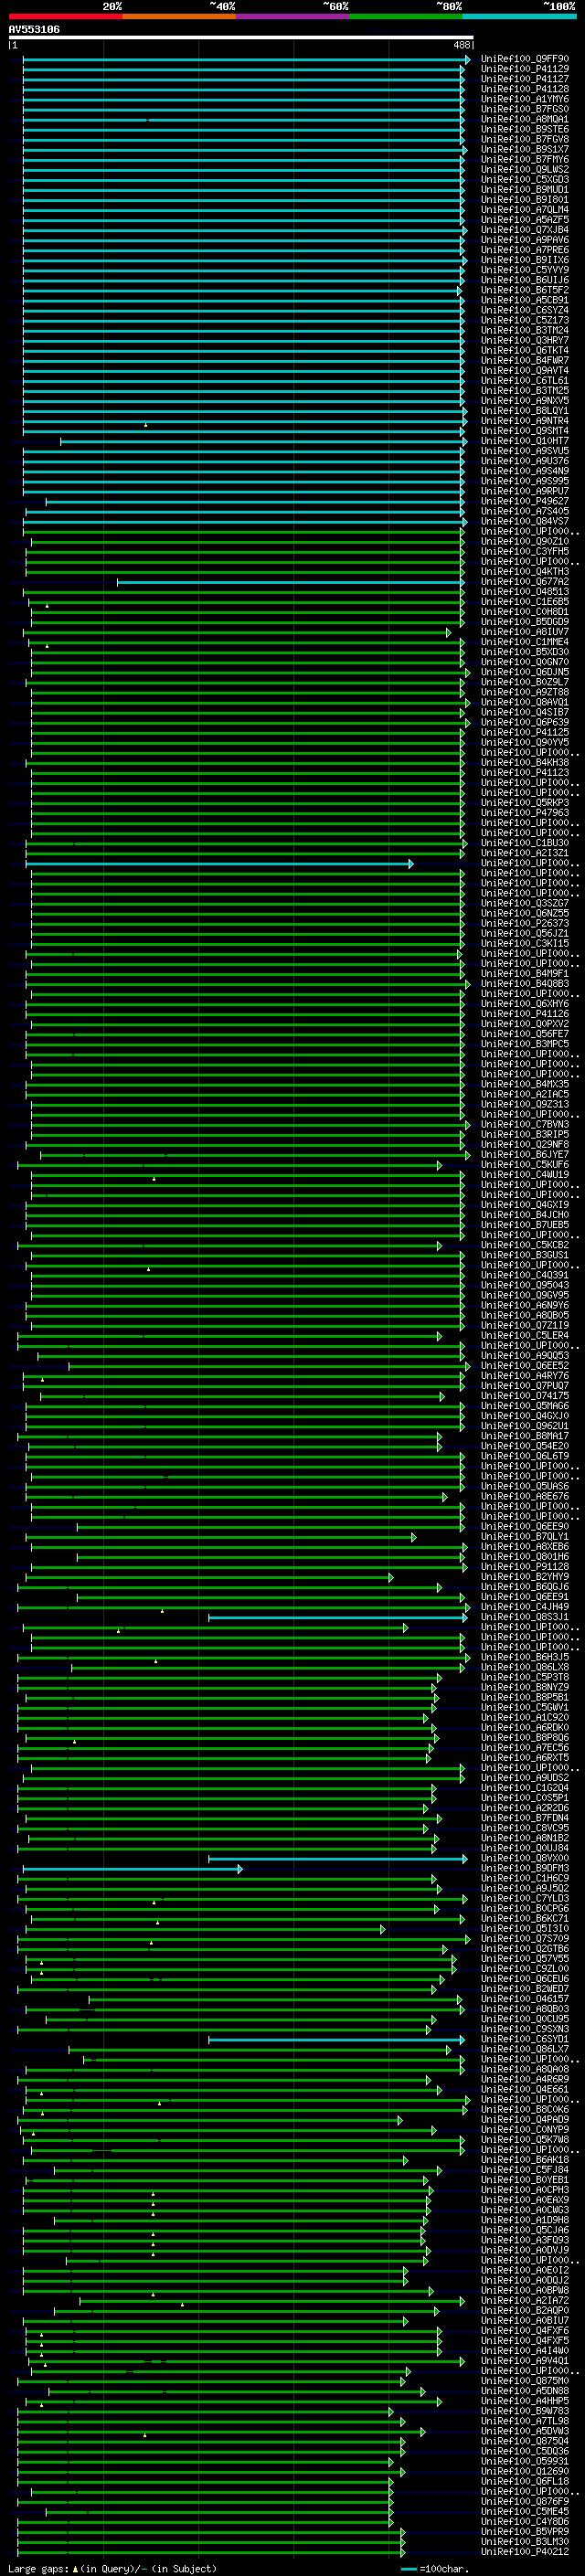Click hit label UniRef100_B9STE6
The height and width of the screenshot is (2576, 585).
tap(525, 129)
